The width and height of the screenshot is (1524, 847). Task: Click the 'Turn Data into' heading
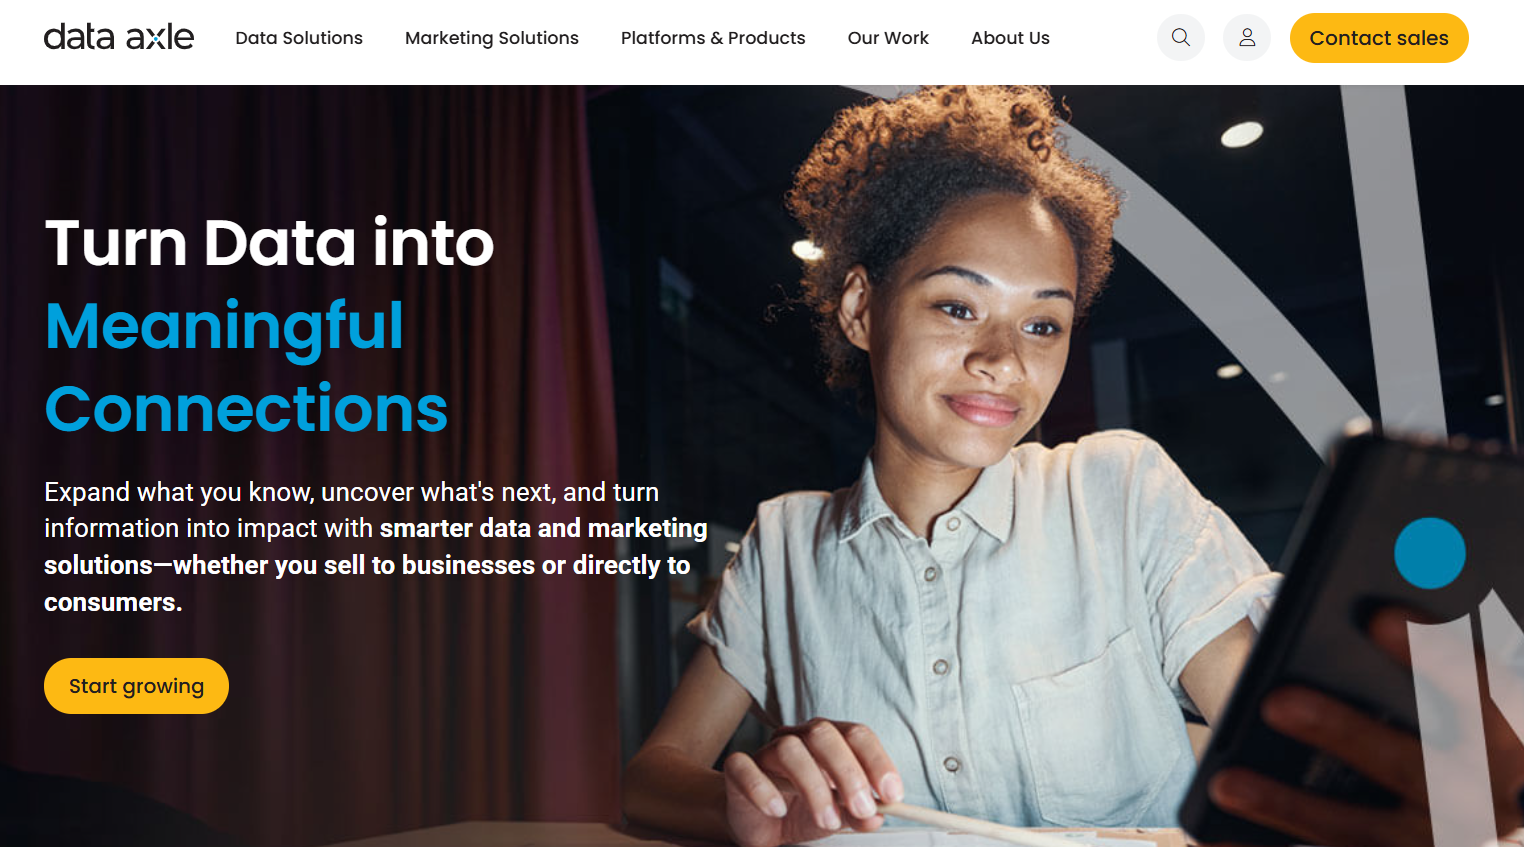pos(270,243)
